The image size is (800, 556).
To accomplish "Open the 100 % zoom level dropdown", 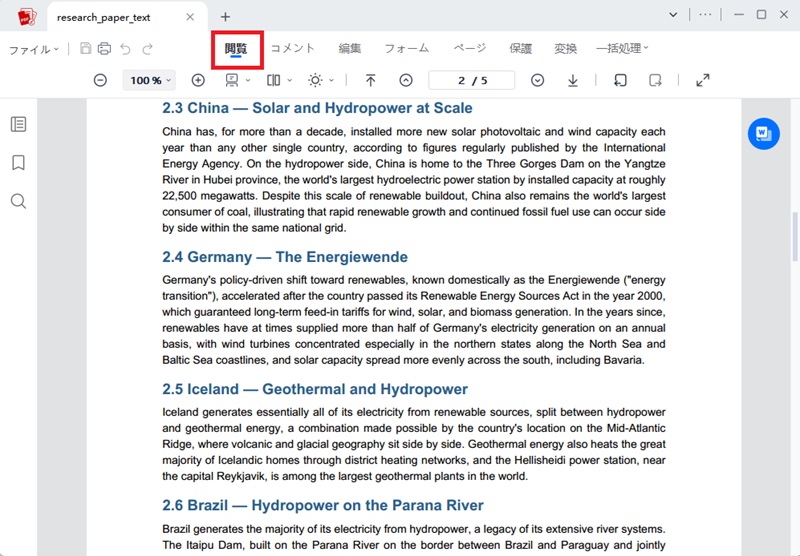I will tap(149, 80).
